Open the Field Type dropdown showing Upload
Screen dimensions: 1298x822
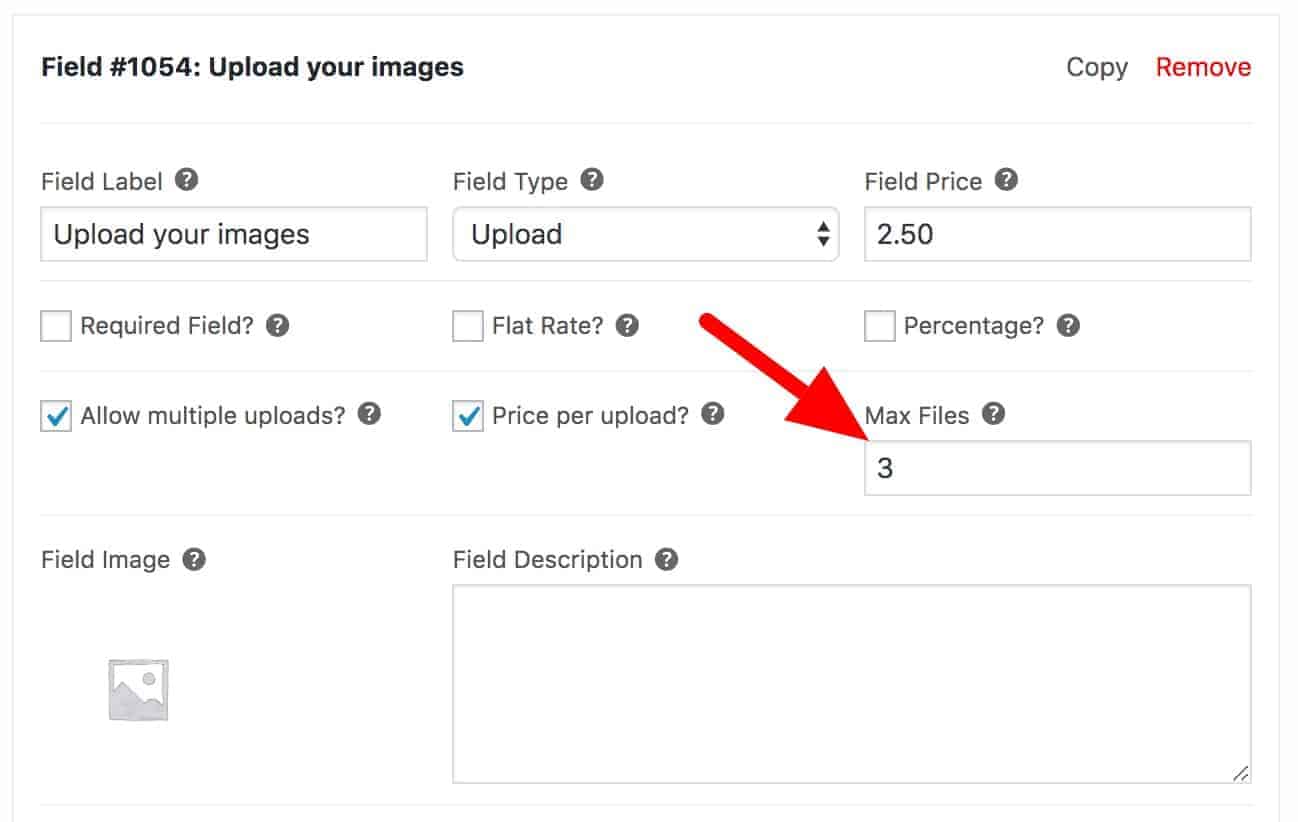[x=646, y=234]
